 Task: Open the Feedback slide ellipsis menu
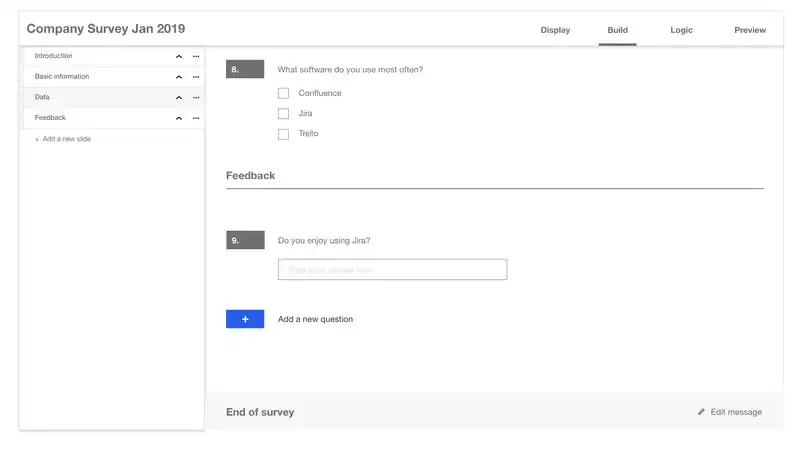coord(196,118)
